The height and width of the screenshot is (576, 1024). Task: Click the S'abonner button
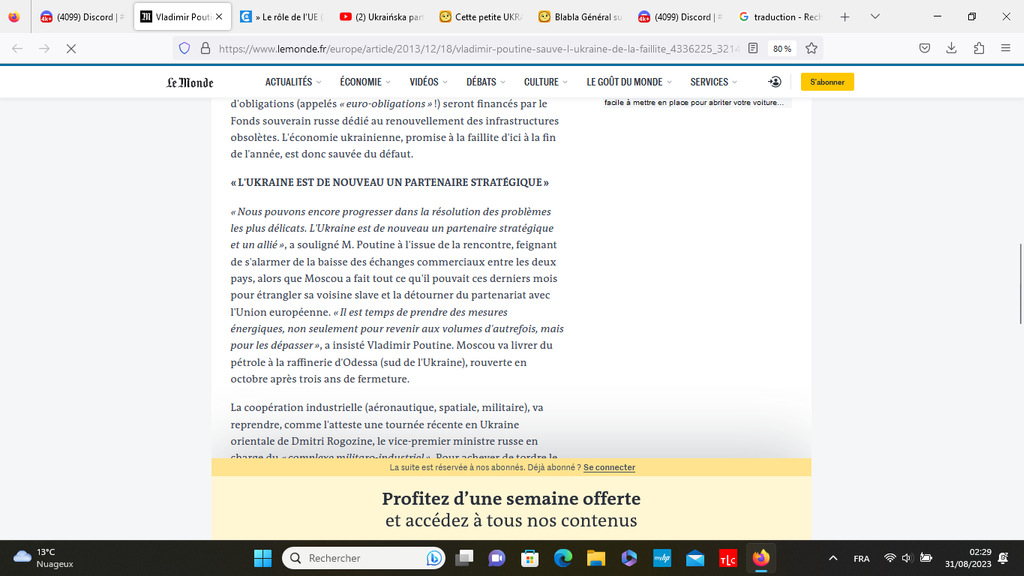tap(827, 82)
